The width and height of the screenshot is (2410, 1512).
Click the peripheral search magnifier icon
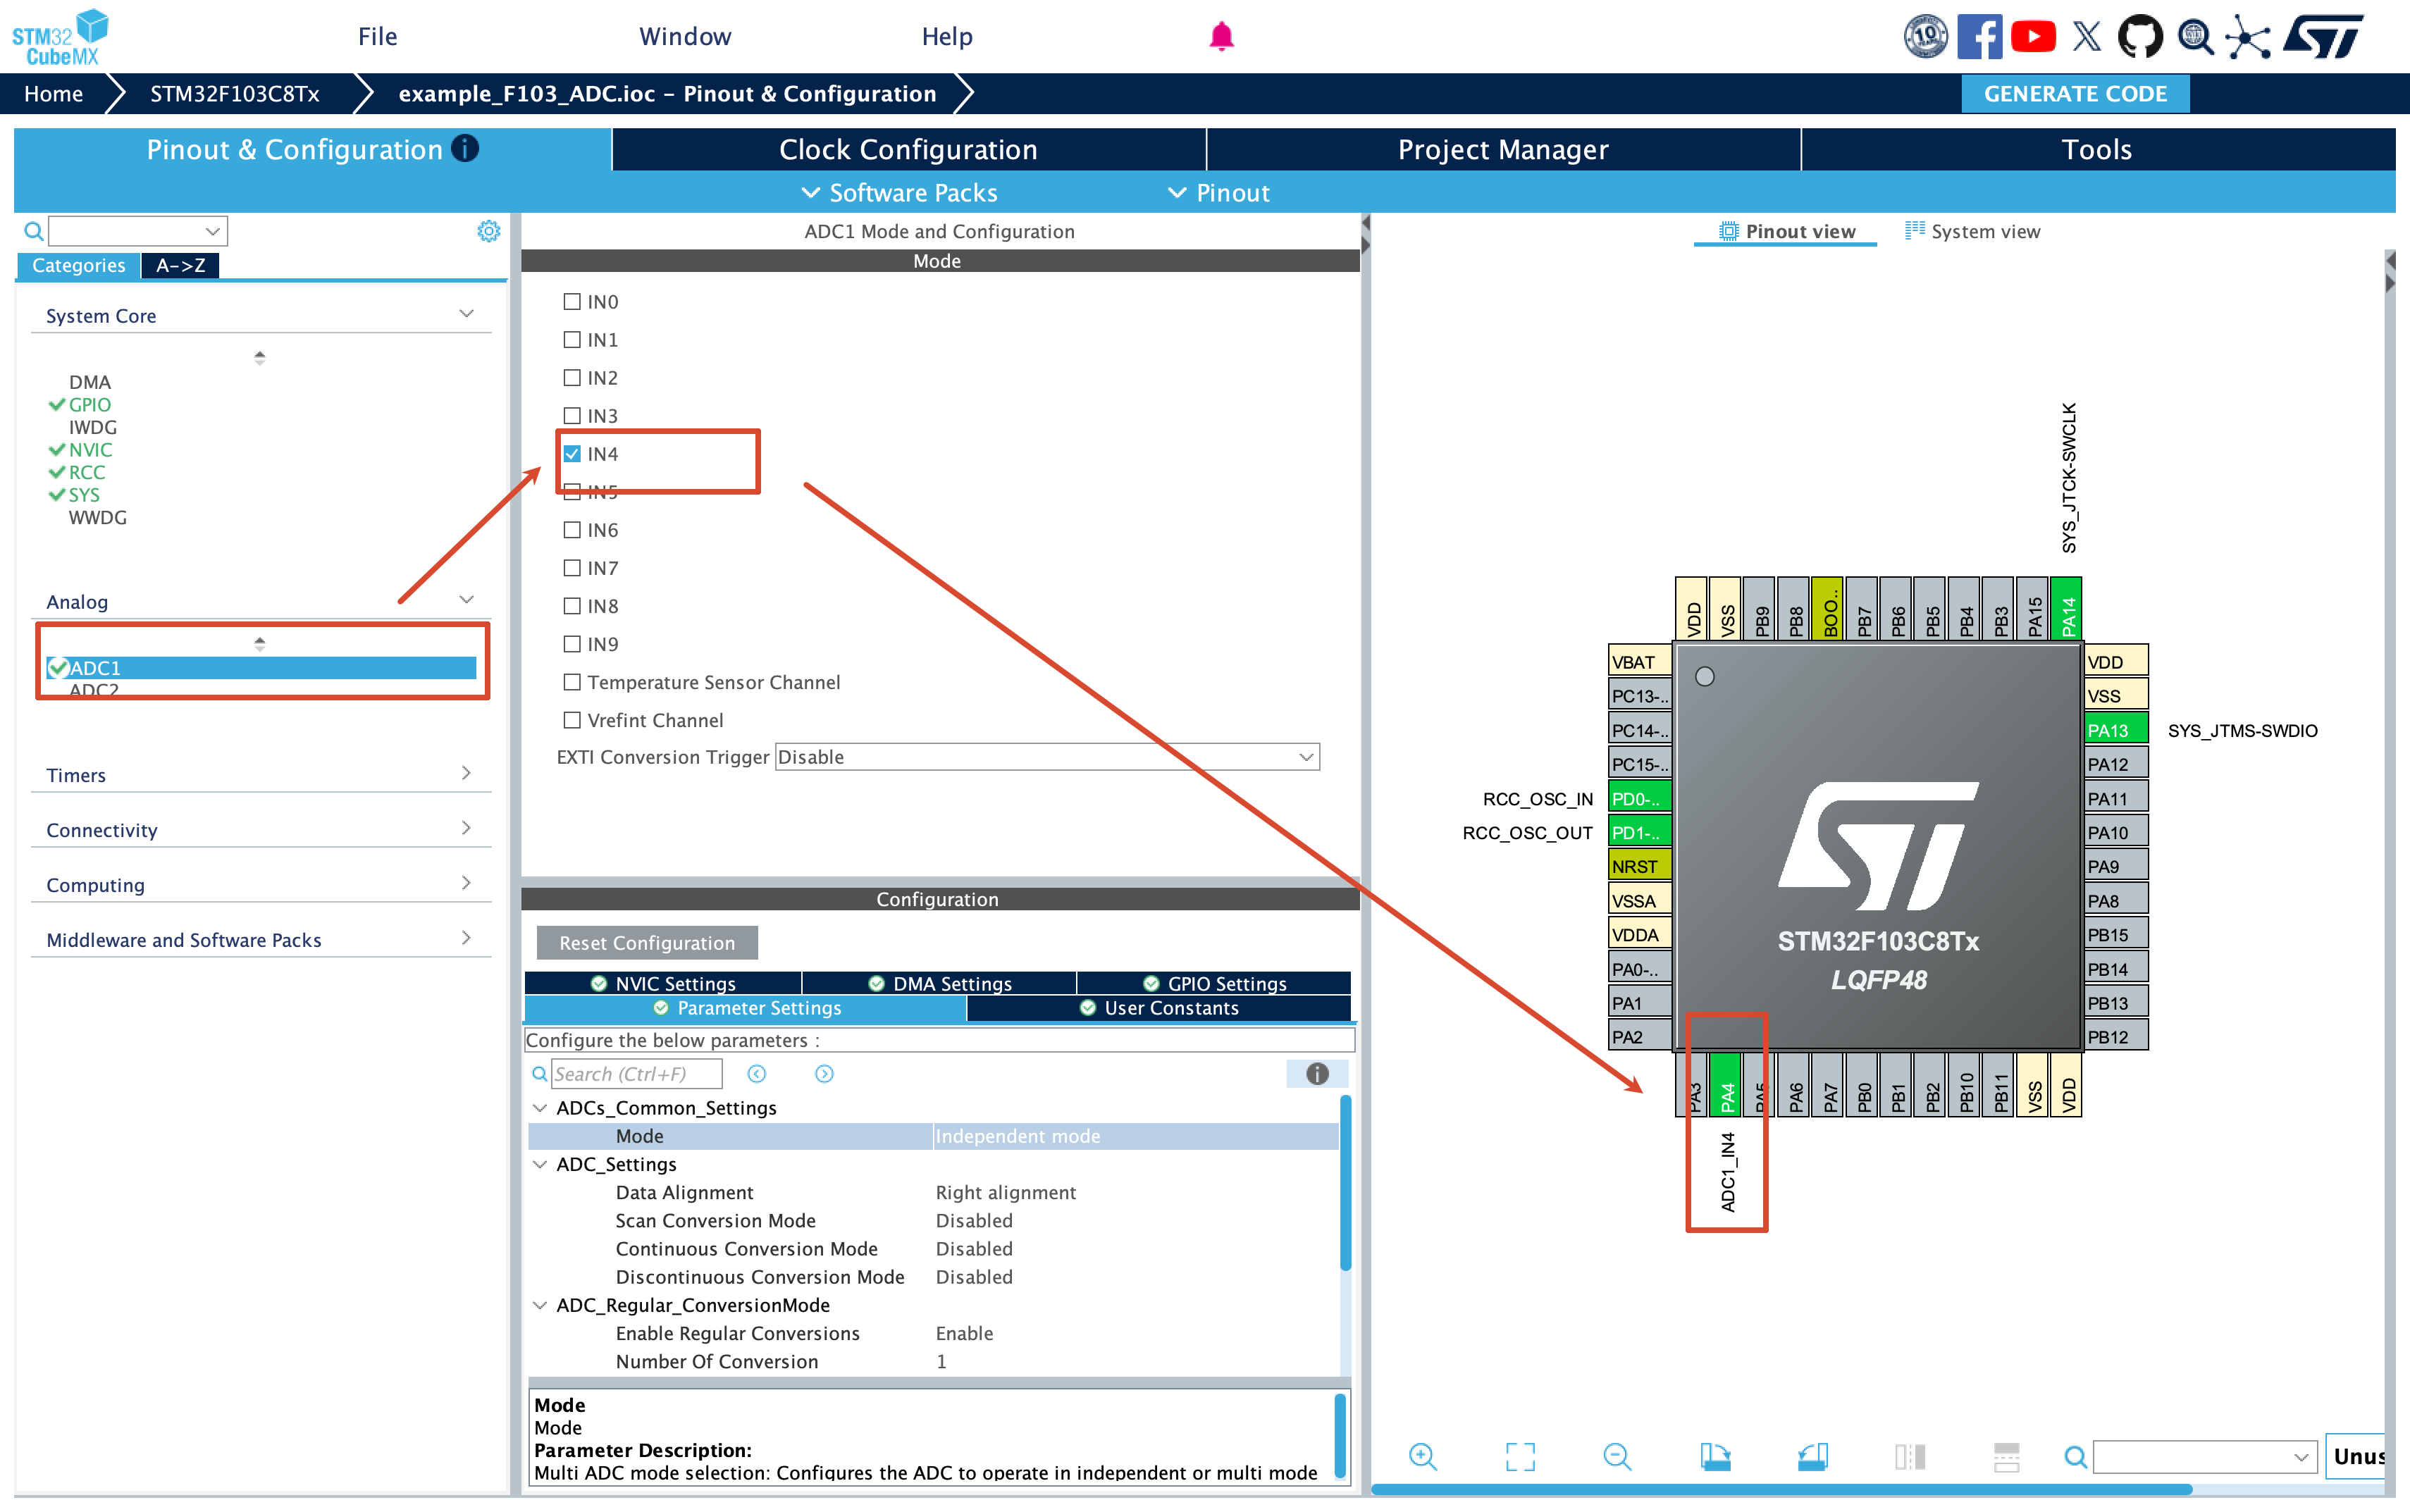coord(33,231)
